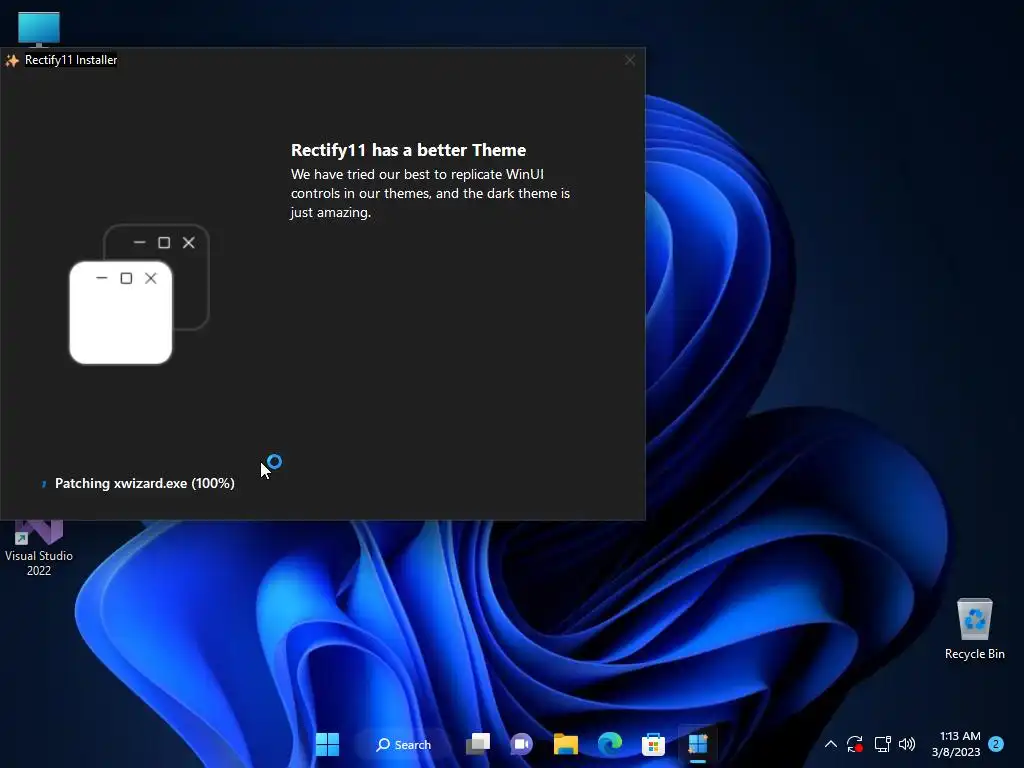Open the This PC desktop icon

click(39, 29)
